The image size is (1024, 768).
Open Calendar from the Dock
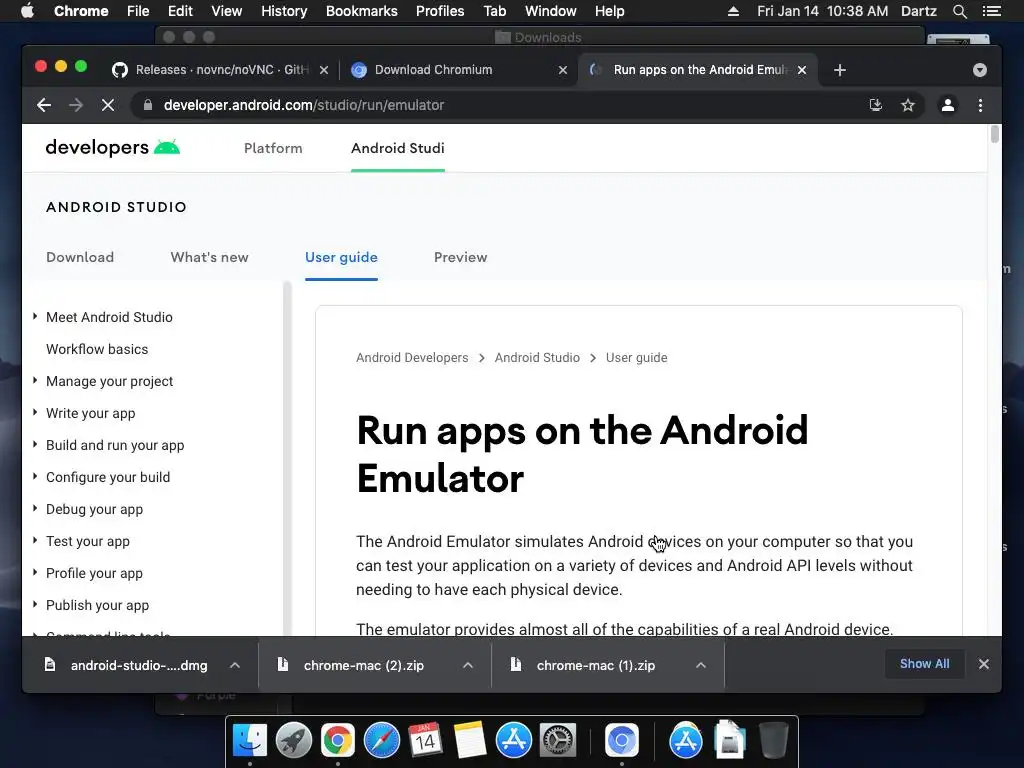coord(425,741)
